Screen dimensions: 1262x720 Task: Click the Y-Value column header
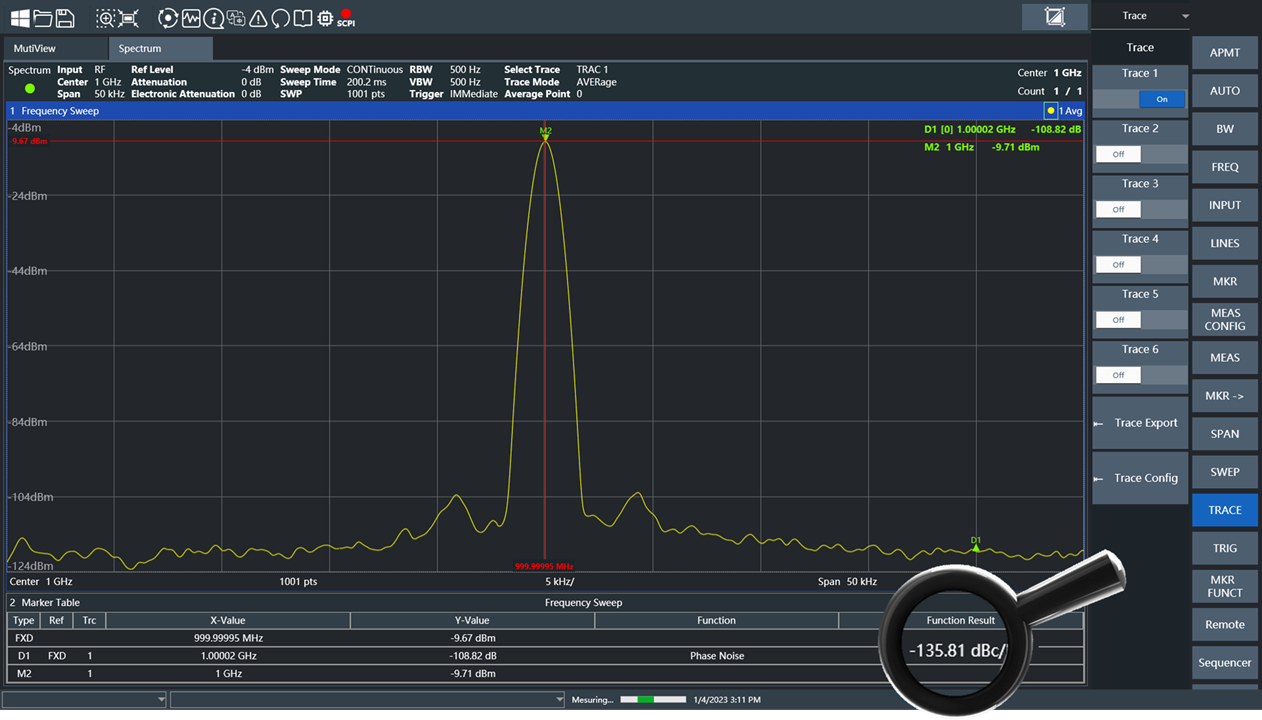[472, 621]
